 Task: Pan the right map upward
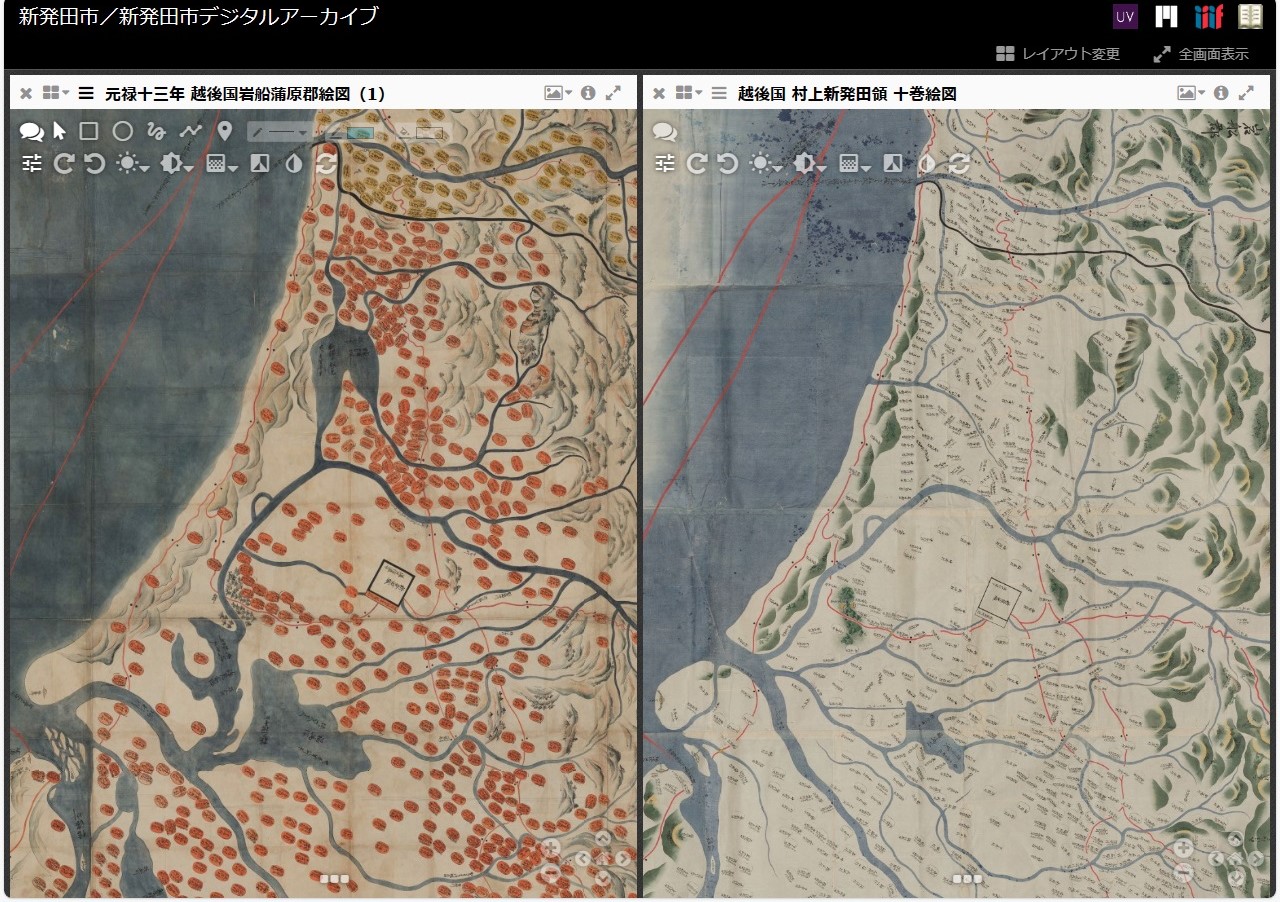click(1236, 839)
